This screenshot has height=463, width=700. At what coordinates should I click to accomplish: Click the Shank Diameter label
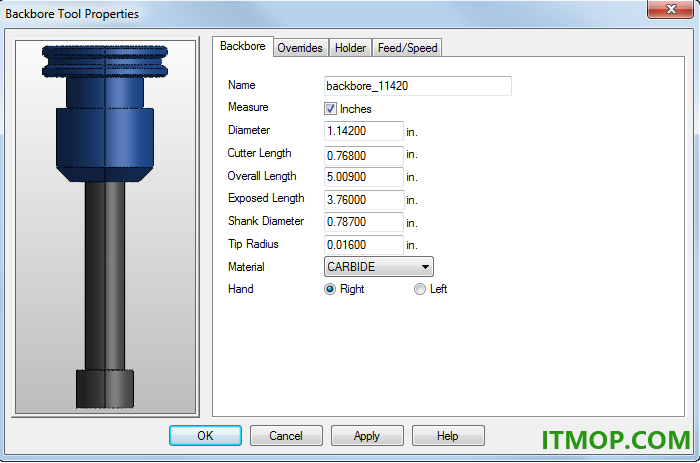pyautogui.click(x=266, y=221)
